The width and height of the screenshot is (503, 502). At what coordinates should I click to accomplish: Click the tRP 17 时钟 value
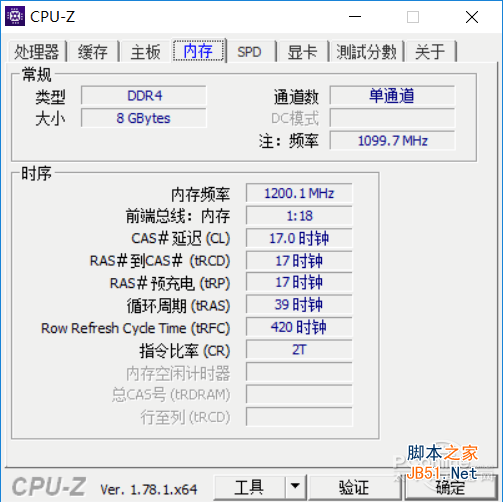click(299, 282)
